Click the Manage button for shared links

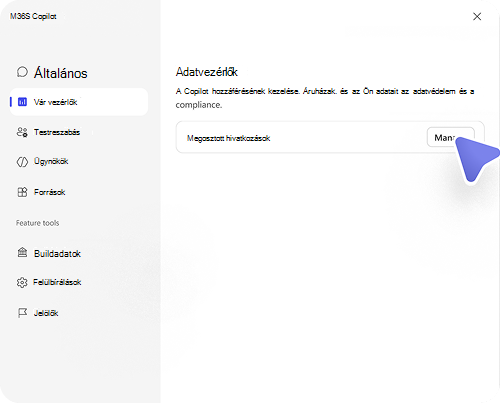tap(451, 137)
